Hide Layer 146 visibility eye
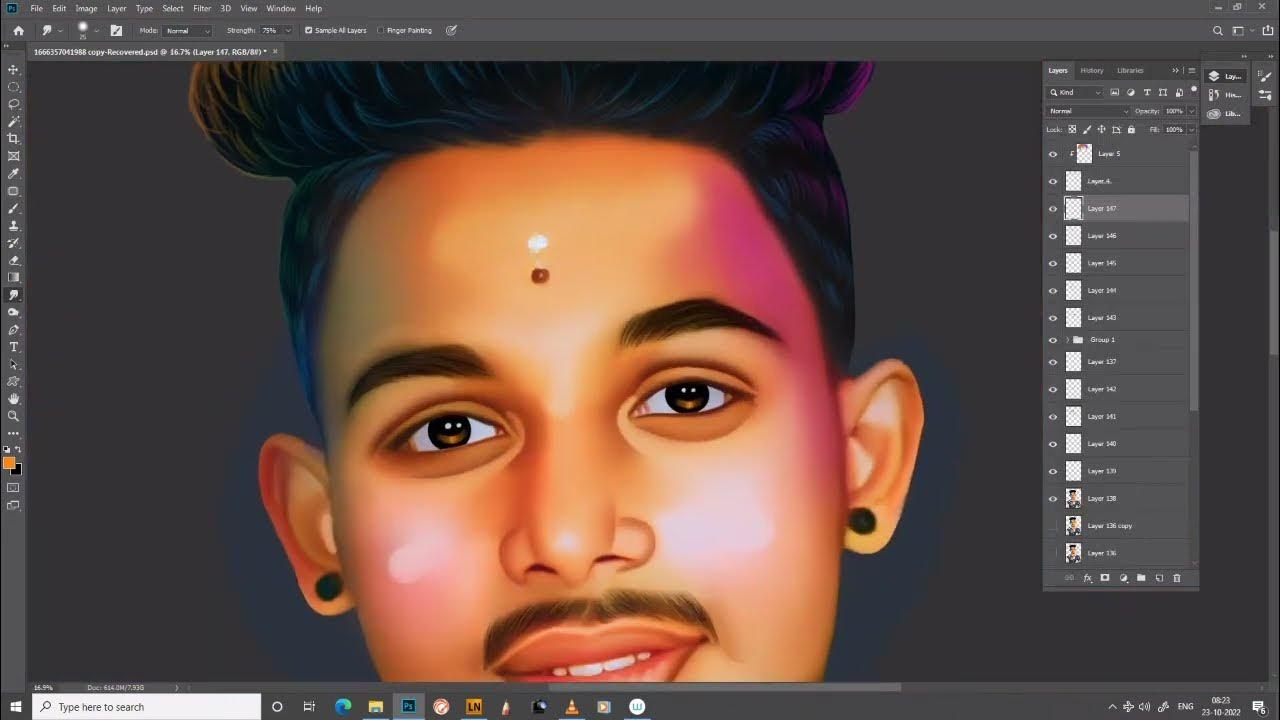 (1053, 236)
